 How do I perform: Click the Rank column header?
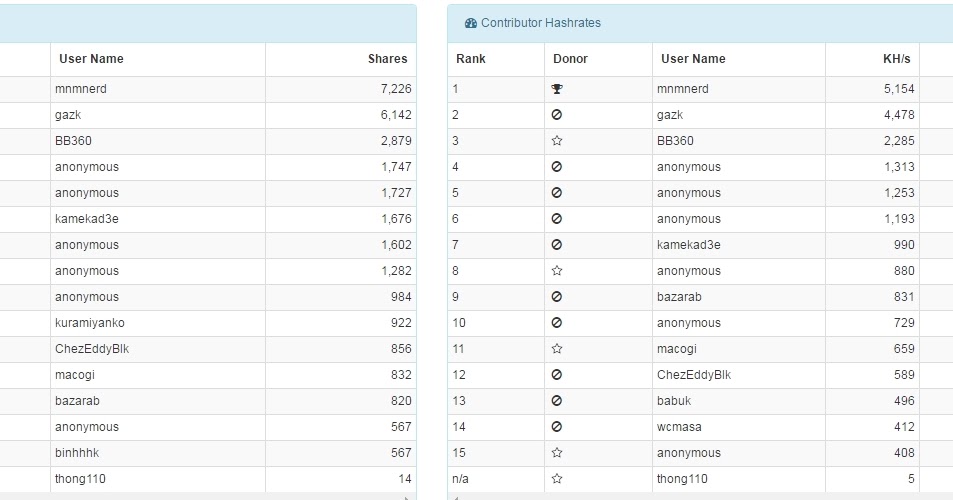pyautogui.click(x=471, y=59)
